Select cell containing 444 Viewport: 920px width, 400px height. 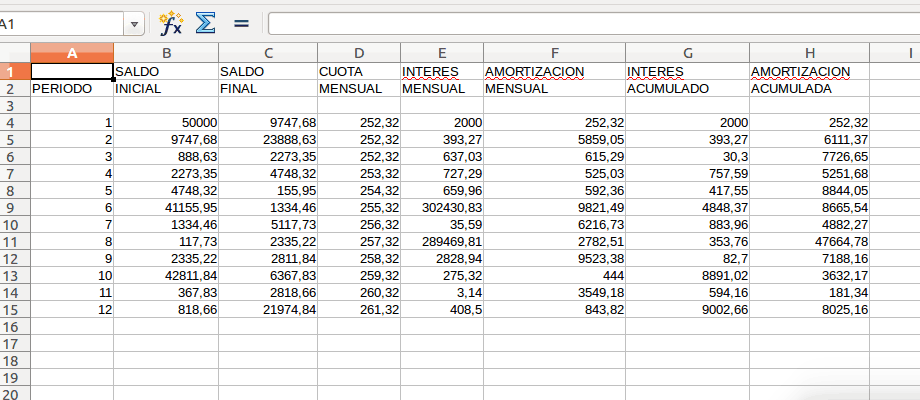click(554, 276)
